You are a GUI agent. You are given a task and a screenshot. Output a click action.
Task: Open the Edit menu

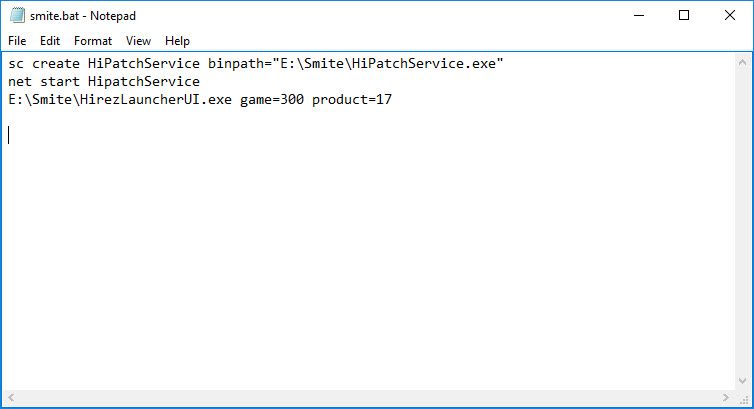pos(50,41)
